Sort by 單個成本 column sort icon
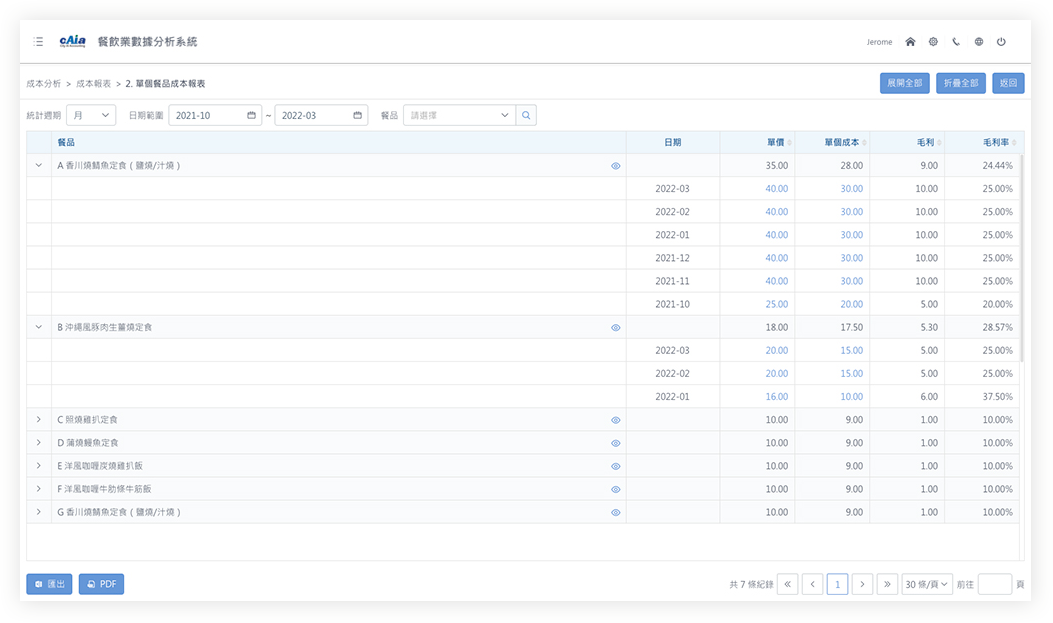 pyautogui.click(x=864, y=142)
